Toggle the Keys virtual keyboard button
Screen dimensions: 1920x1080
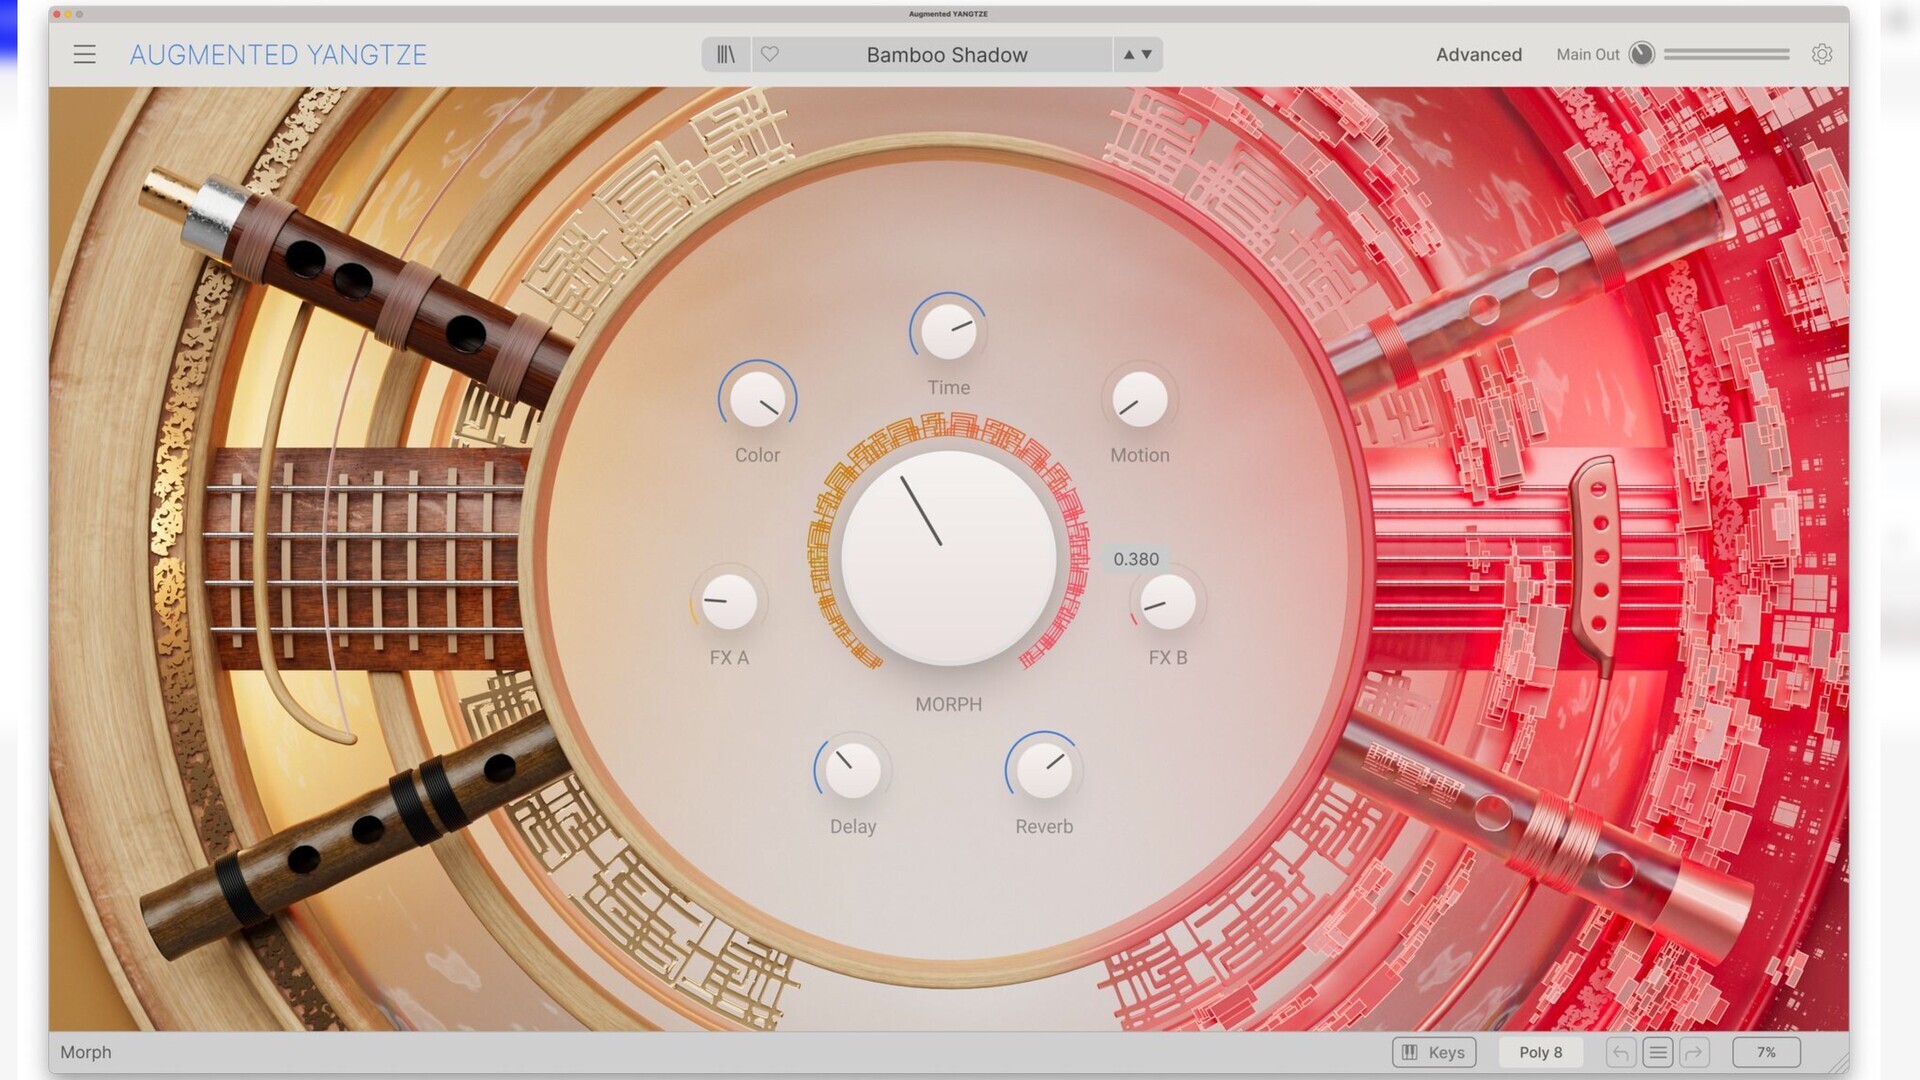pos(1434,1052)
